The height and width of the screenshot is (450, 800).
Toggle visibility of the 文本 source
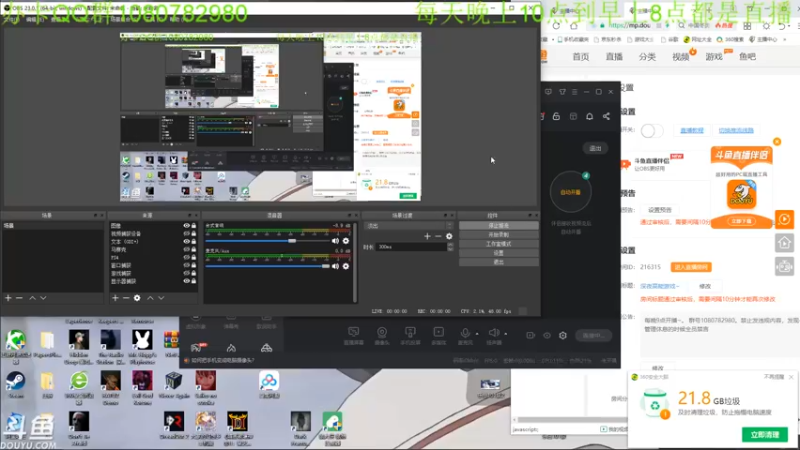pyautogui.click(x=187, y=241)
